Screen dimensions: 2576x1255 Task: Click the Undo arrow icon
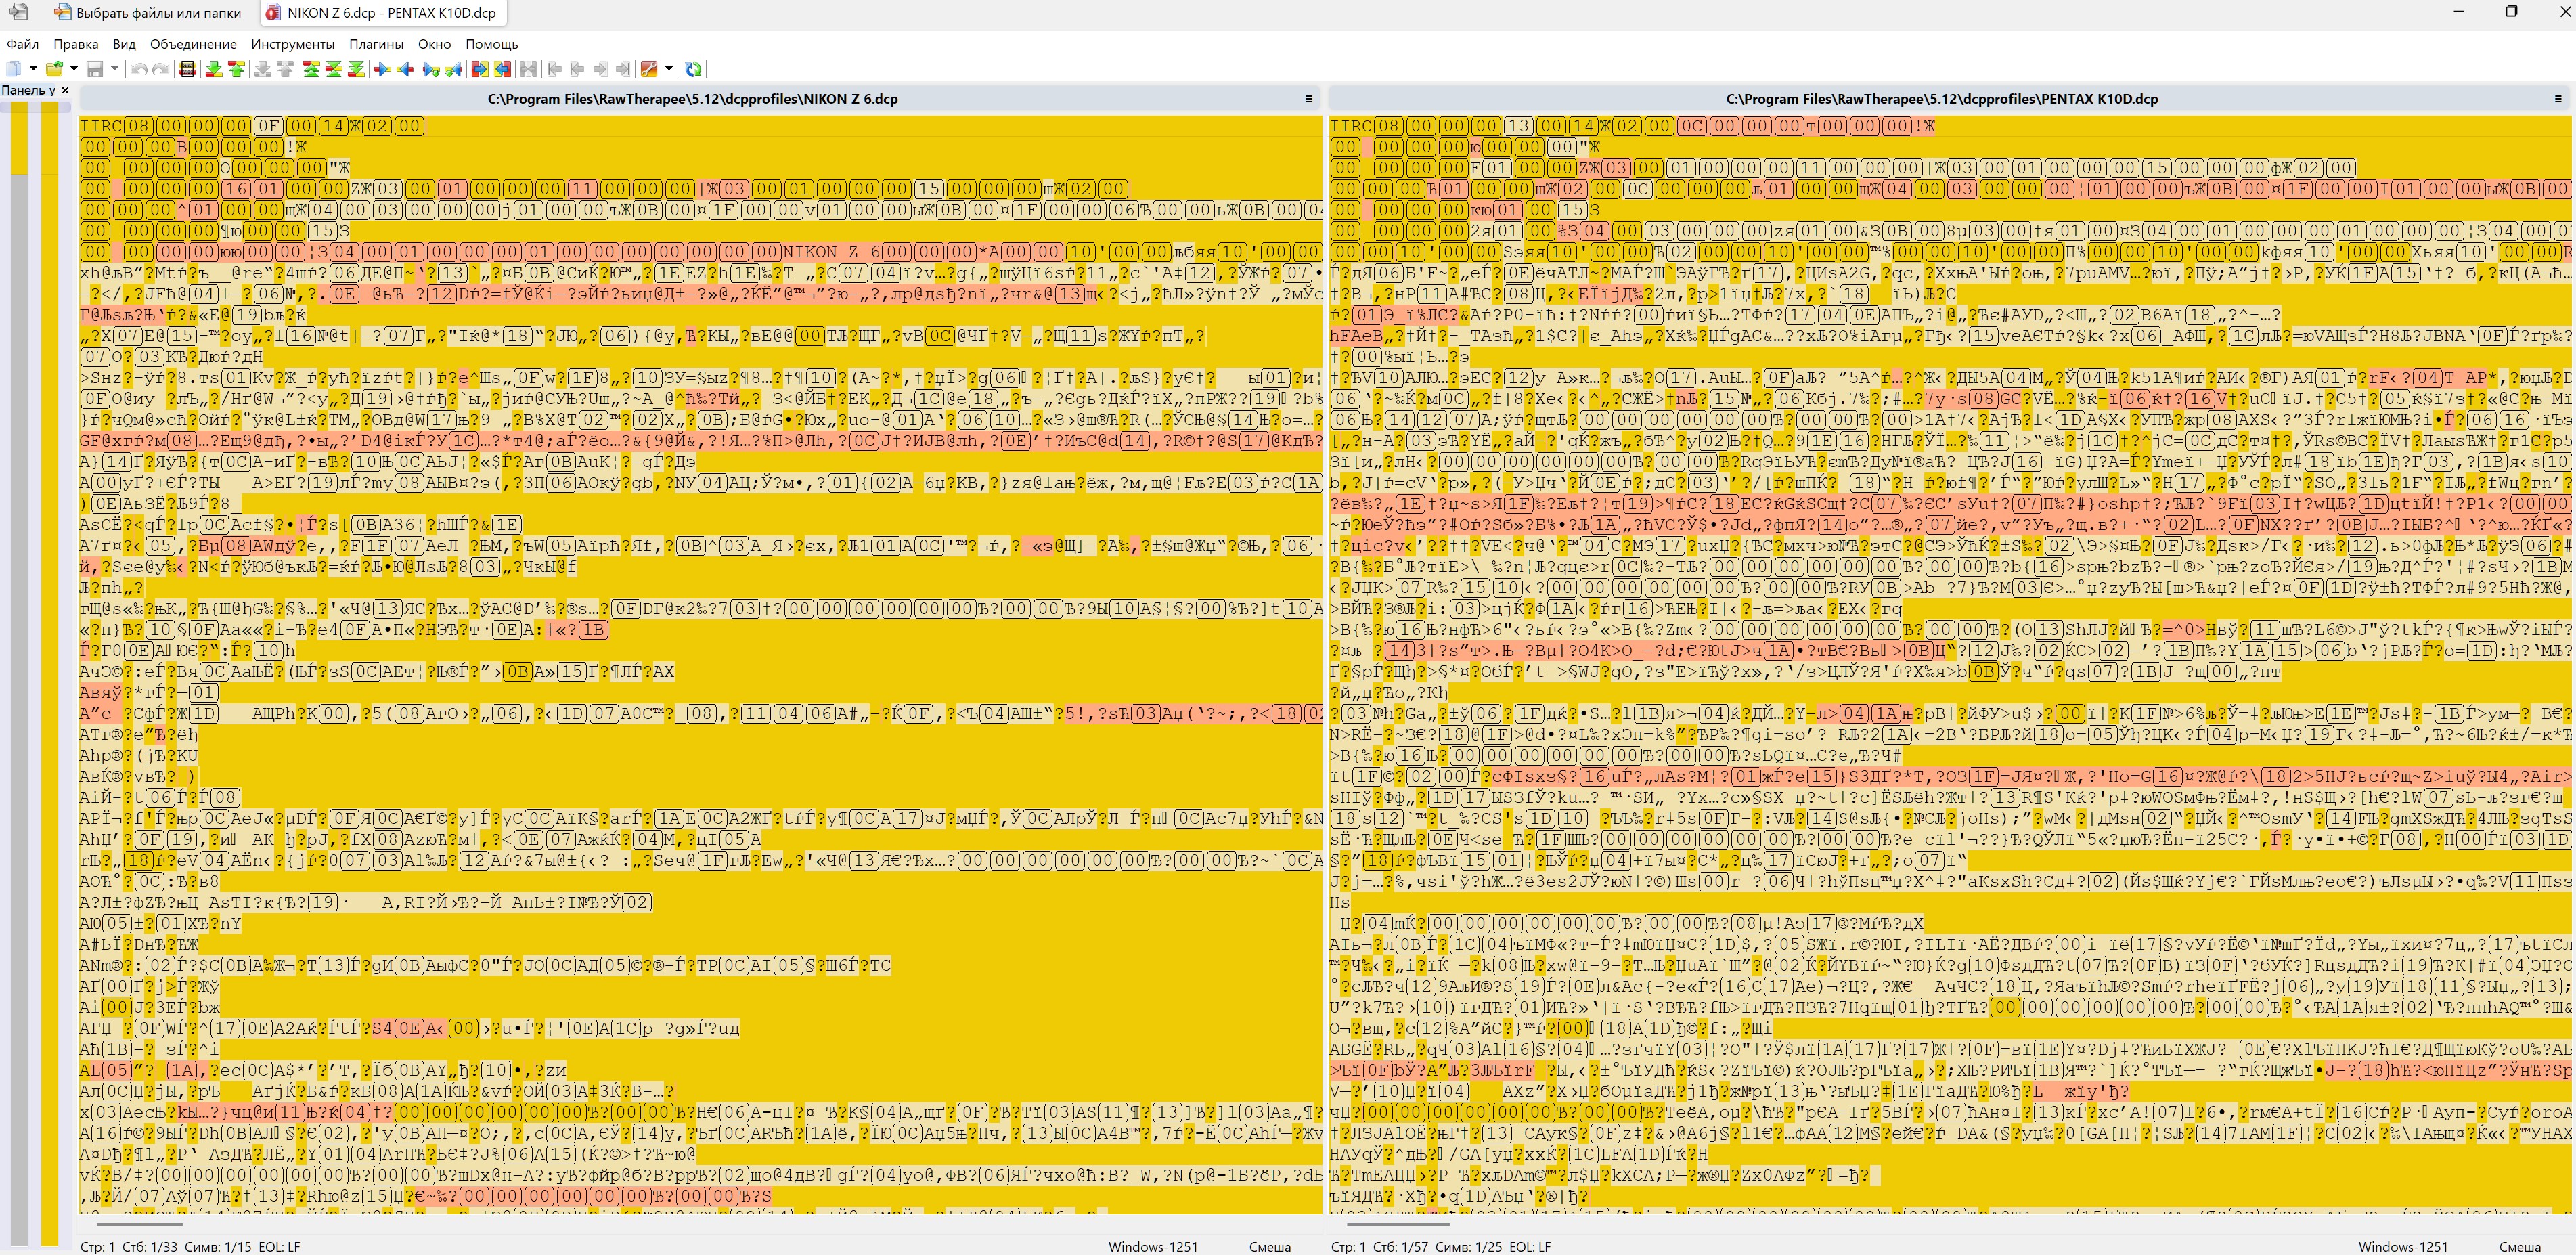click(139, 69)
